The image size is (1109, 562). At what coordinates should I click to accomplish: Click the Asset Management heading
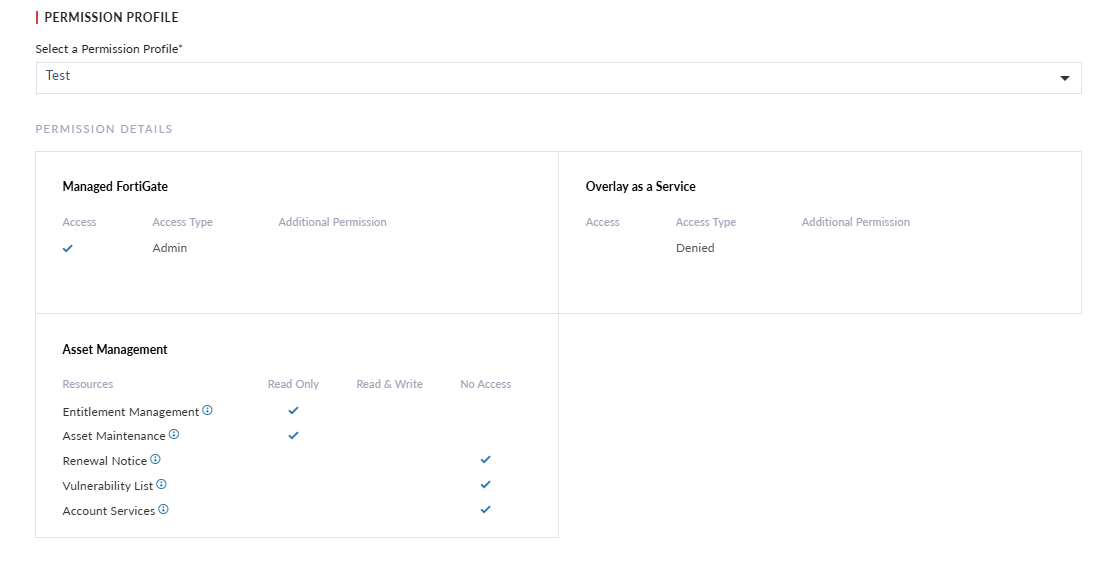pyautogui.click(x=115, y=350)
